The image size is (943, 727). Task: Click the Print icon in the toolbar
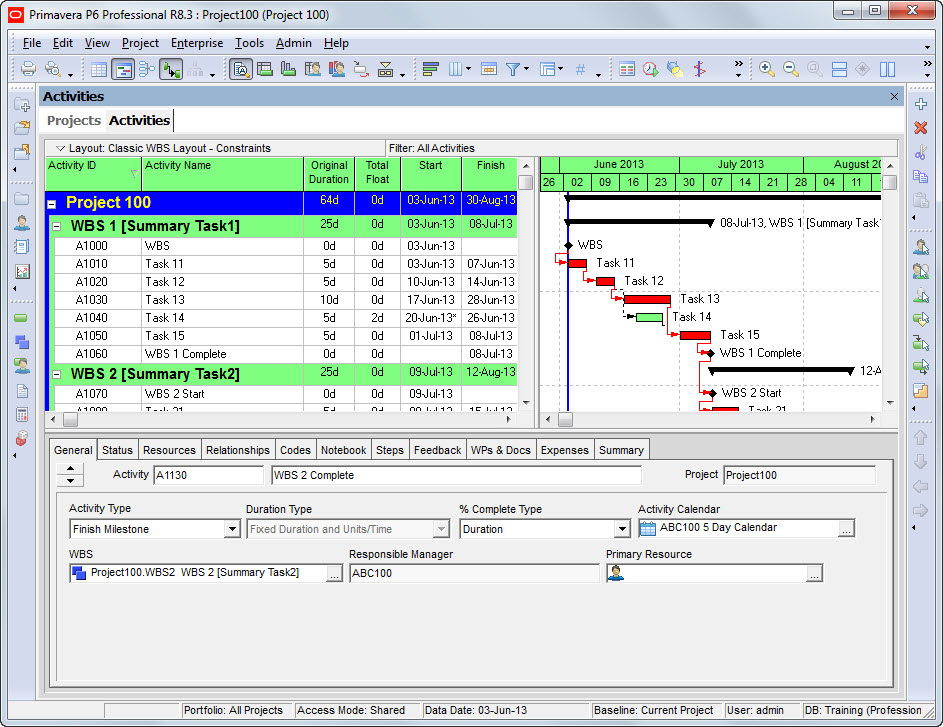(x=28, y=69)
